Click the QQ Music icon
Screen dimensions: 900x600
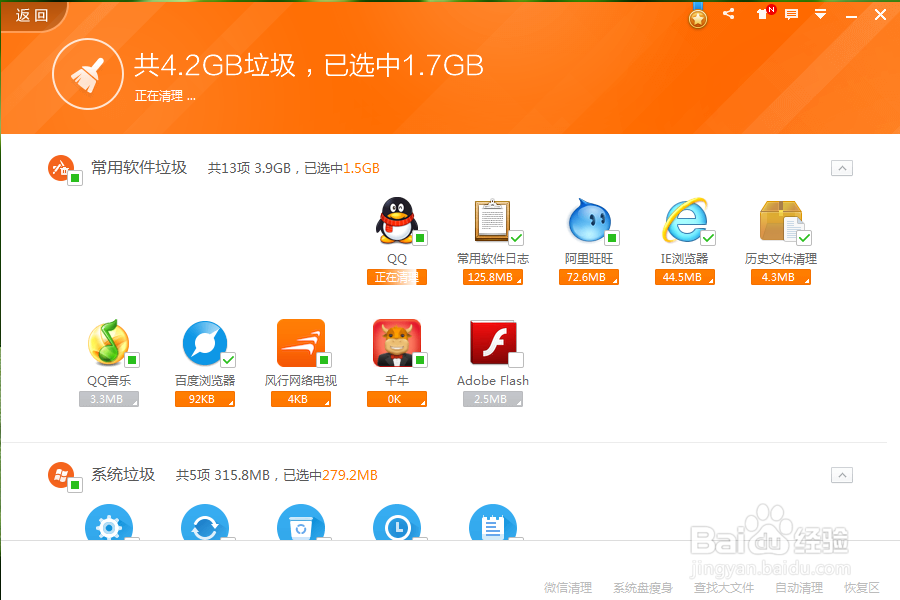(108, 342)
